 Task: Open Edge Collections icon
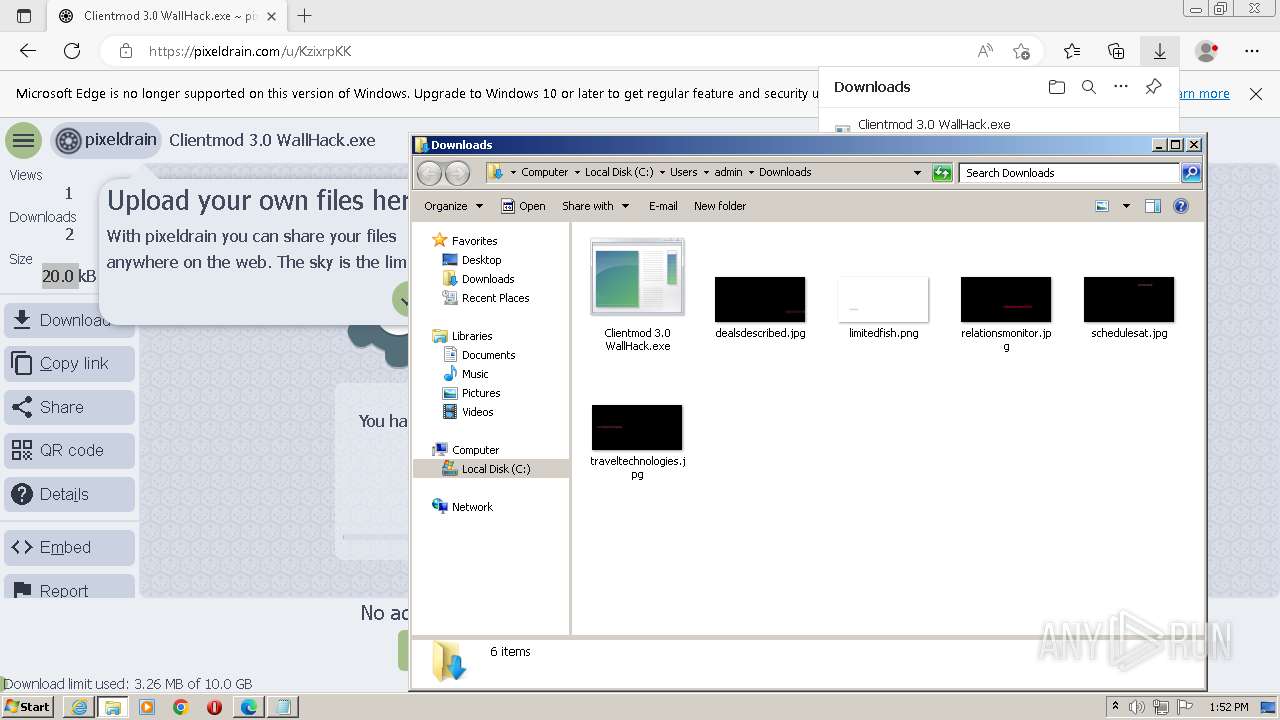1116,51
